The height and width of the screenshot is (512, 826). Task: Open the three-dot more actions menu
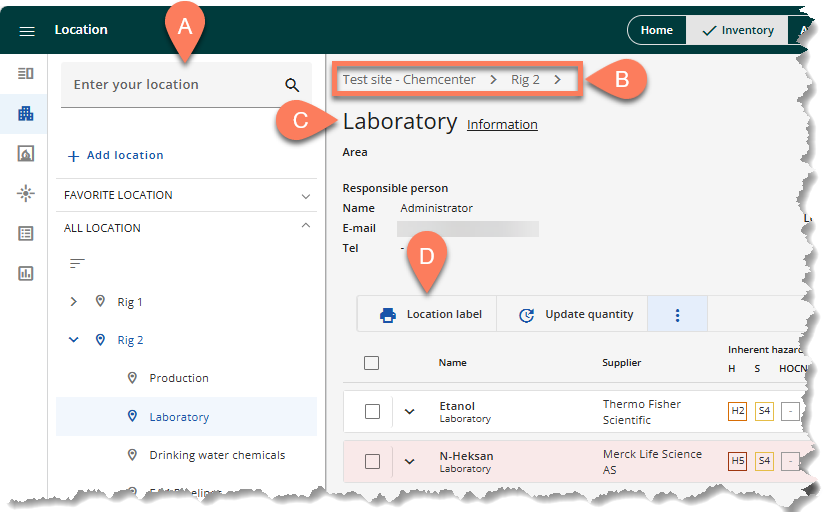point(677,315)
